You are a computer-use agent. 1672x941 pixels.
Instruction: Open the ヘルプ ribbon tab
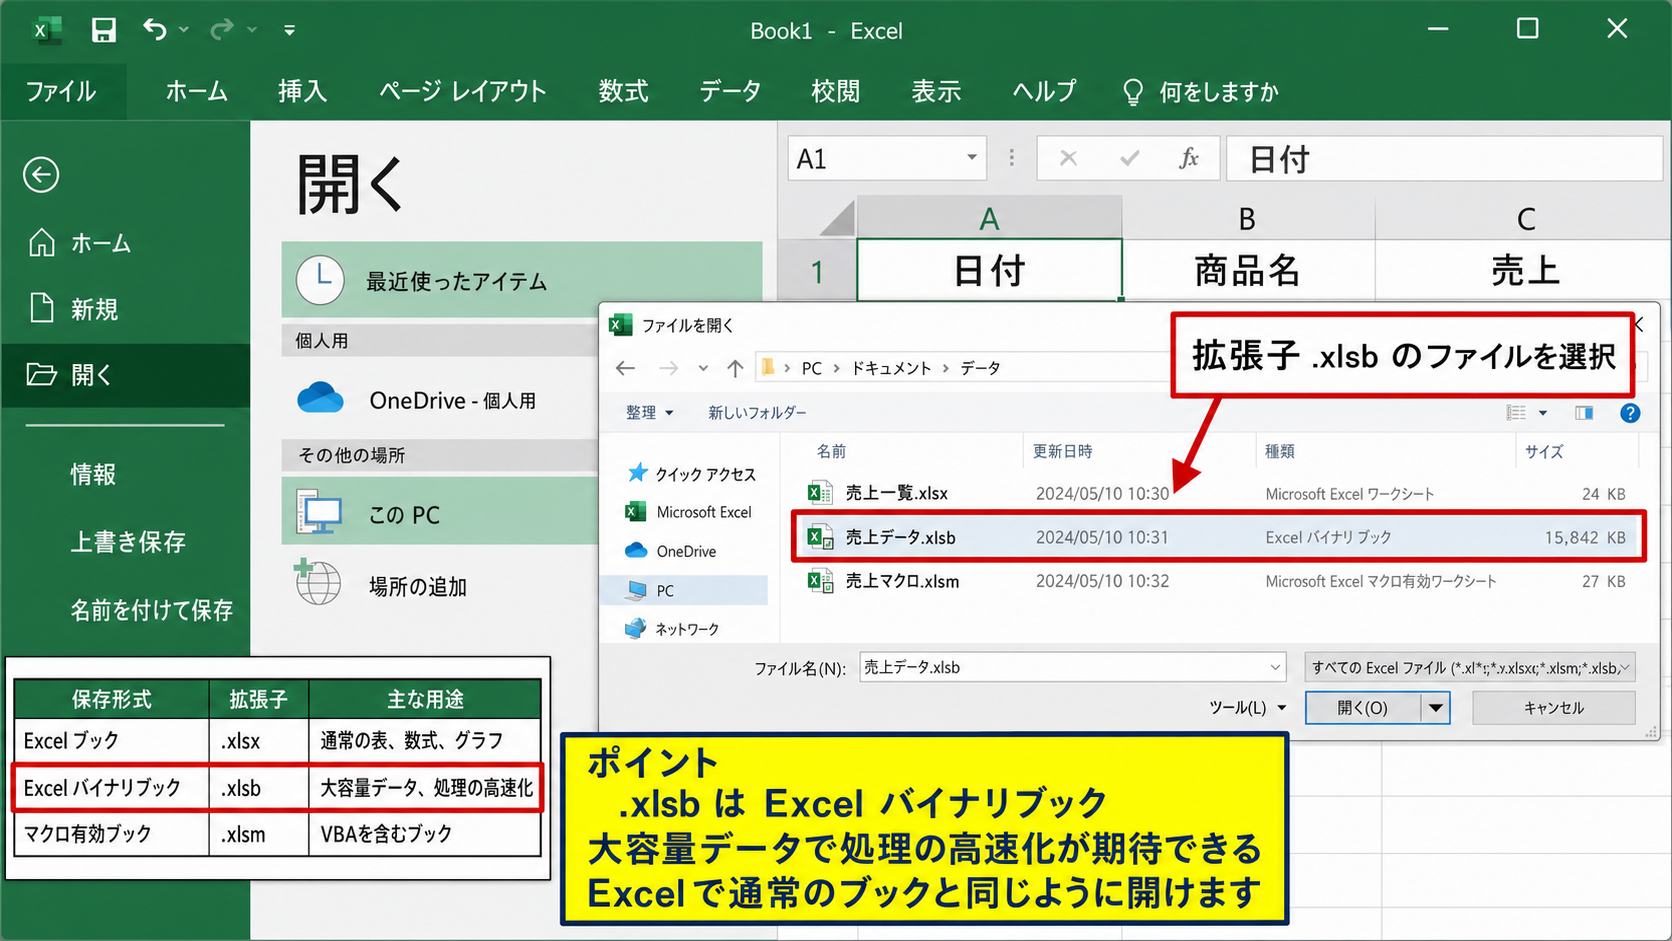click(1044, 92)
